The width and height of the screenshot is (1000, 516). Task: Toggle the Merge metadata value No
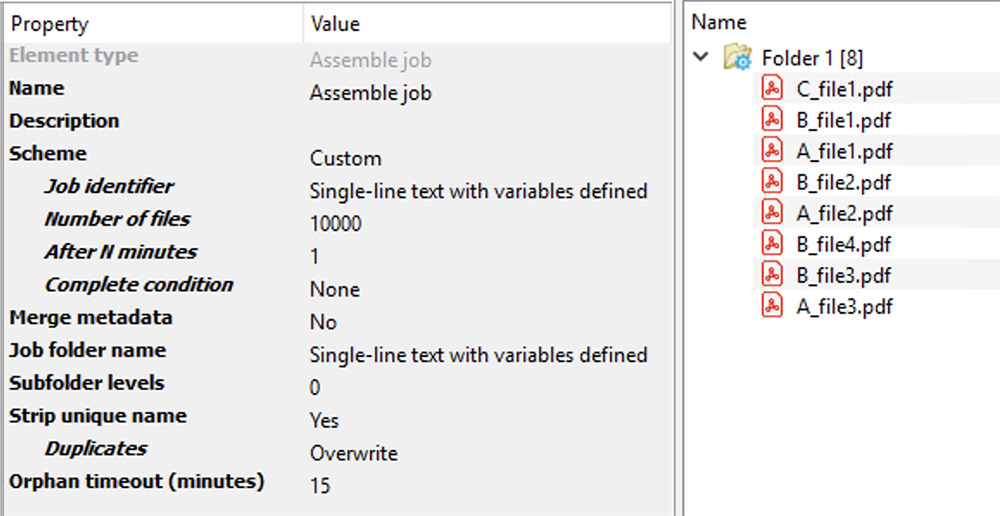click(x=323, y=322)
